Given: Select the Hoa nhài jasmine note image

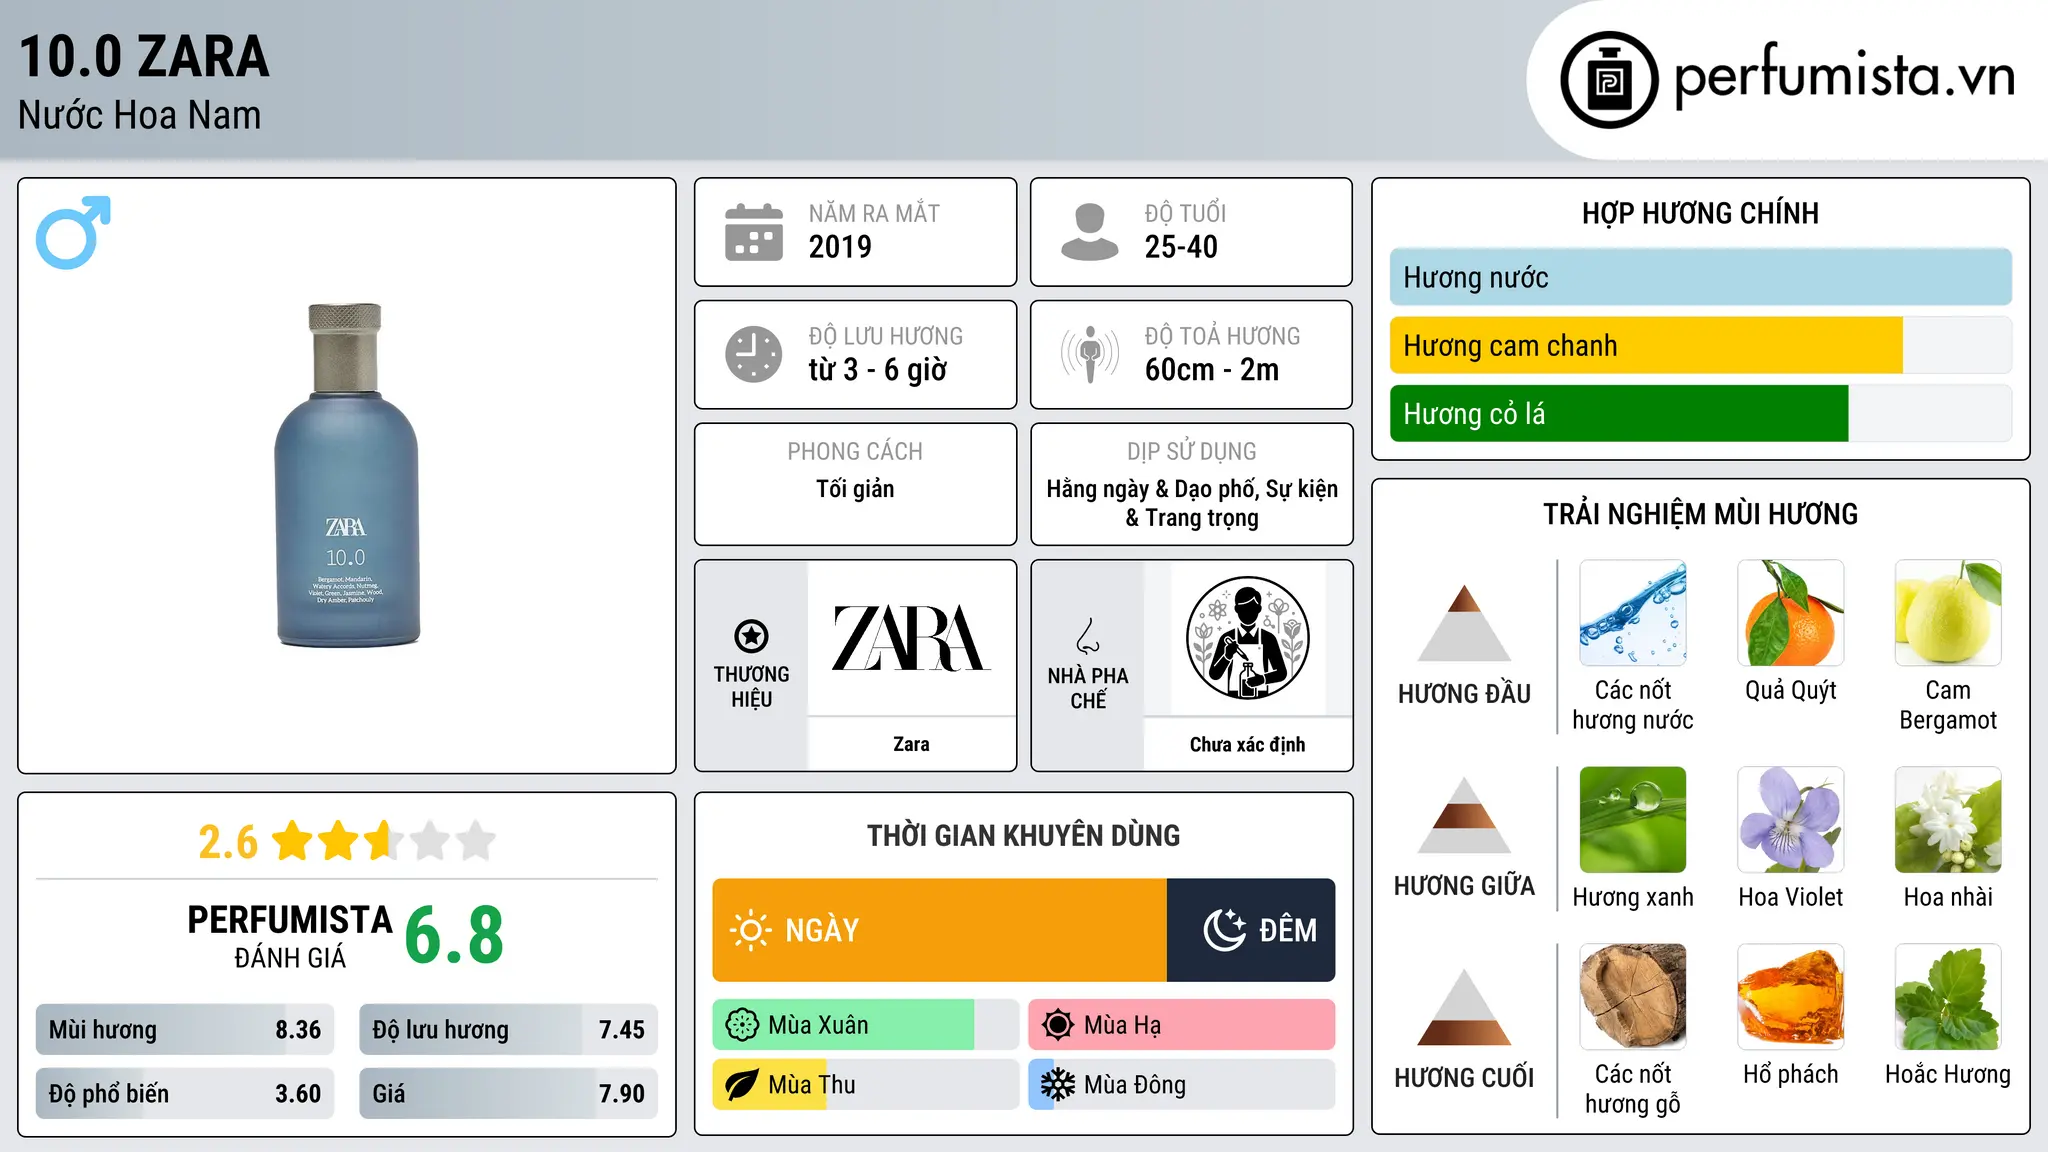Looking at the screenshot, I should coord(1948,820).
